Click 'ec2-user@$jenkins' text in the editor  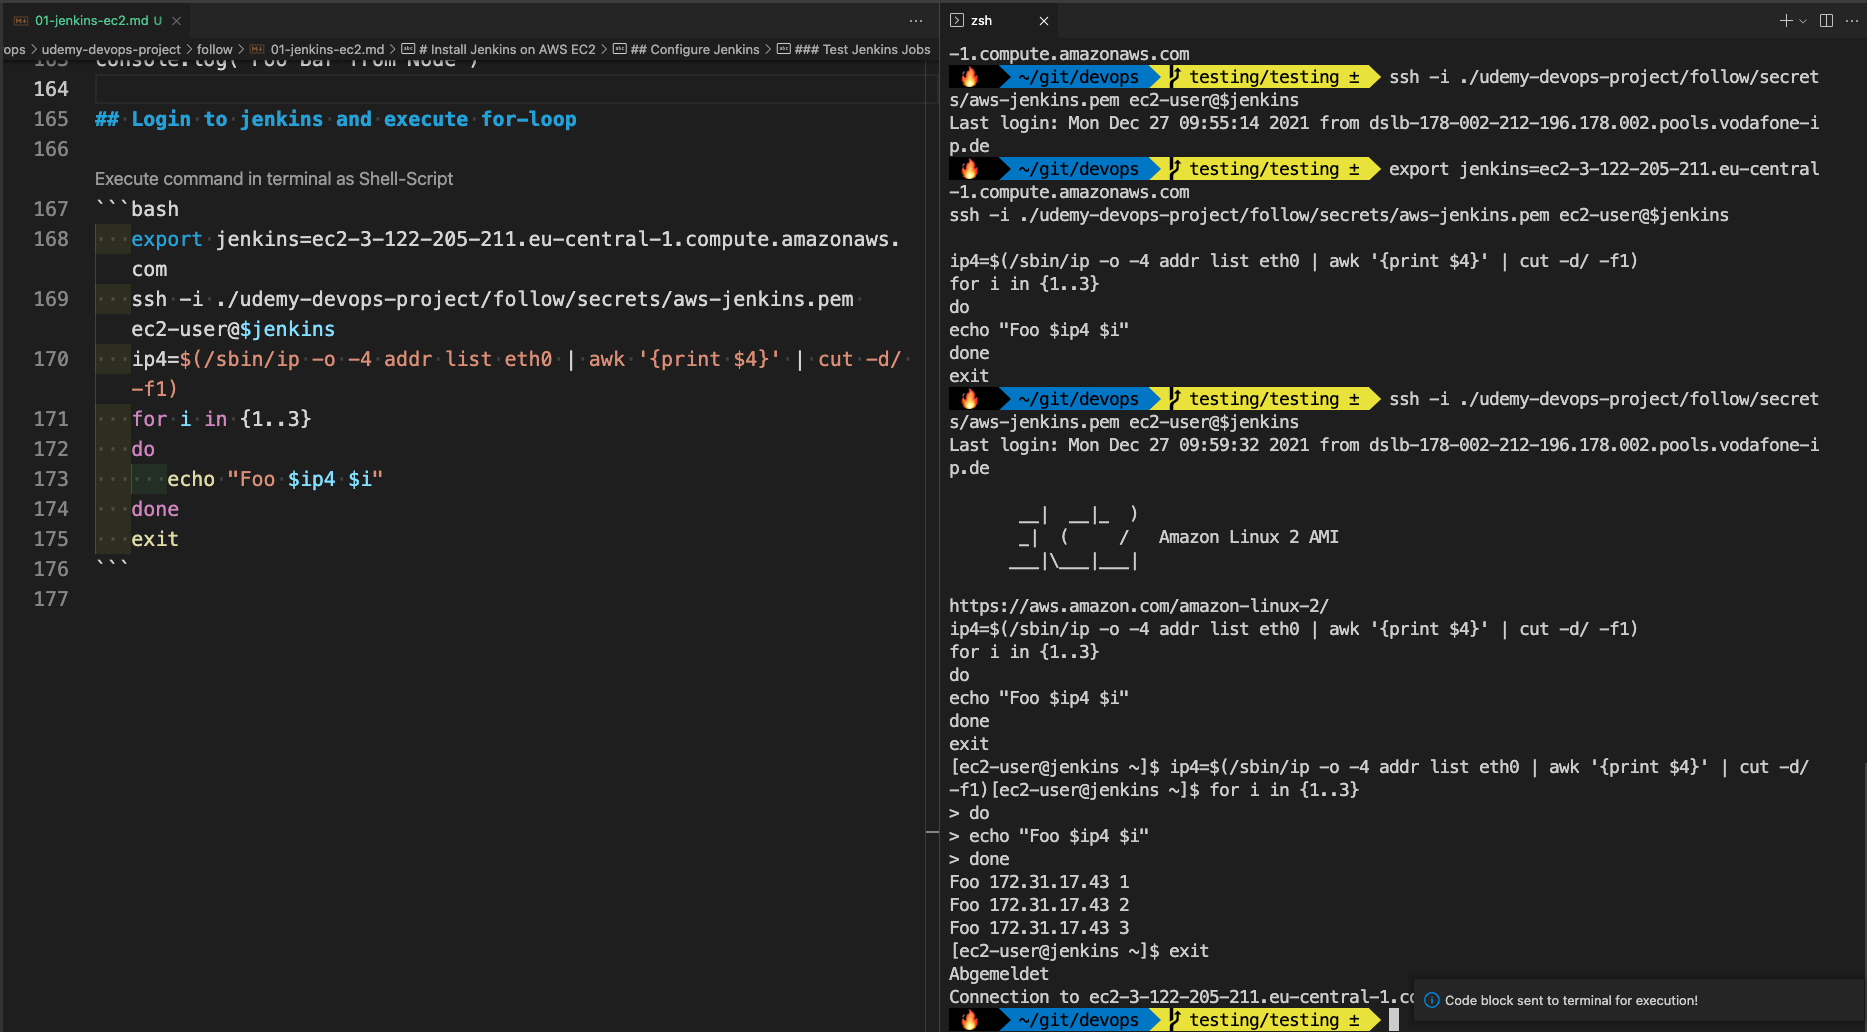(x=233, y=329)
